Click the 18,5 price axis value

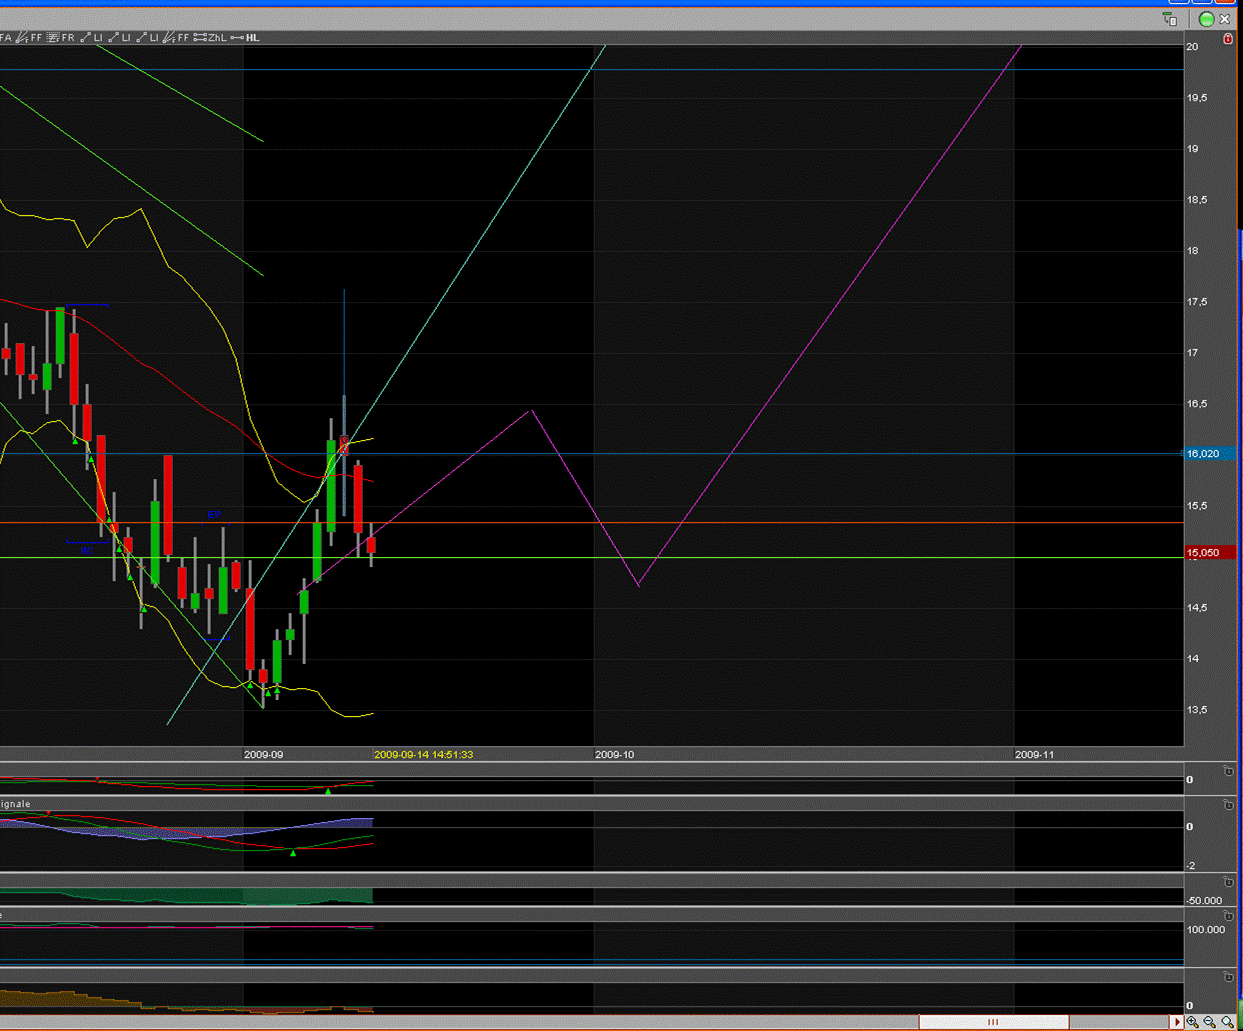click(1197, 200)
